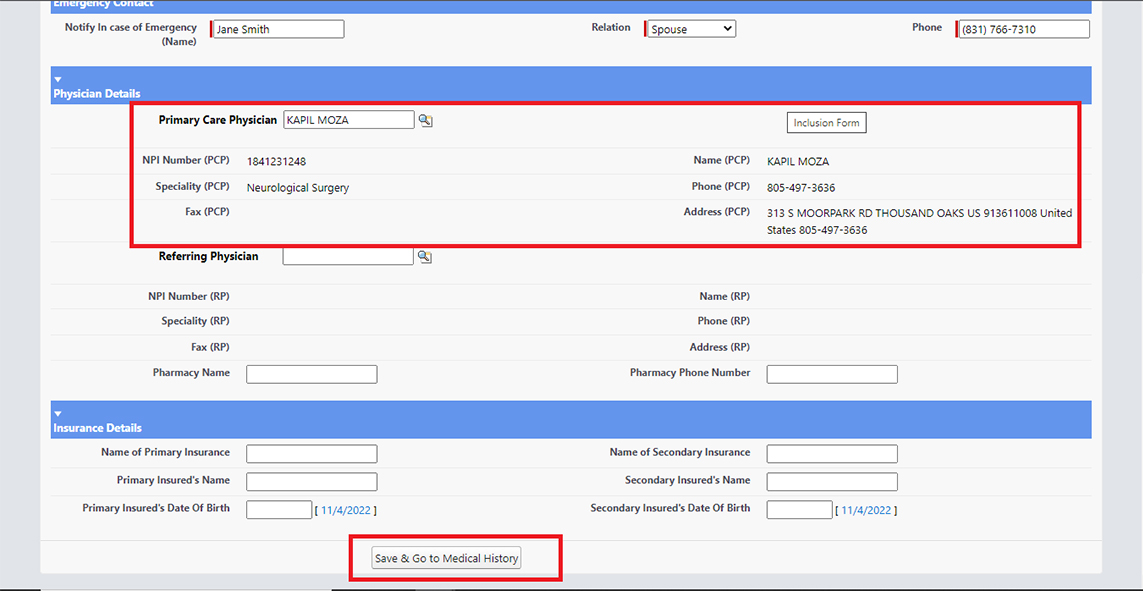Click the search icon beside Primary Care Physician
Image resolution: width=1143 pixels, height=591 pixels.
click(425, 120)
